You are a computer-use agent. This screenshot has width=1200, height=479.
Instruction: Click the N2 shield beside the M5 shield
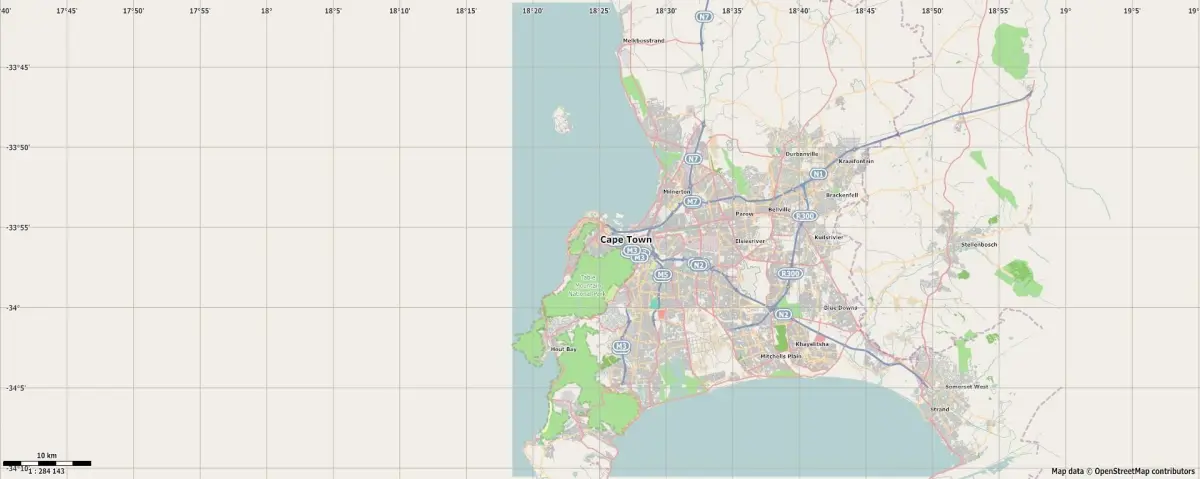[698, 265]
